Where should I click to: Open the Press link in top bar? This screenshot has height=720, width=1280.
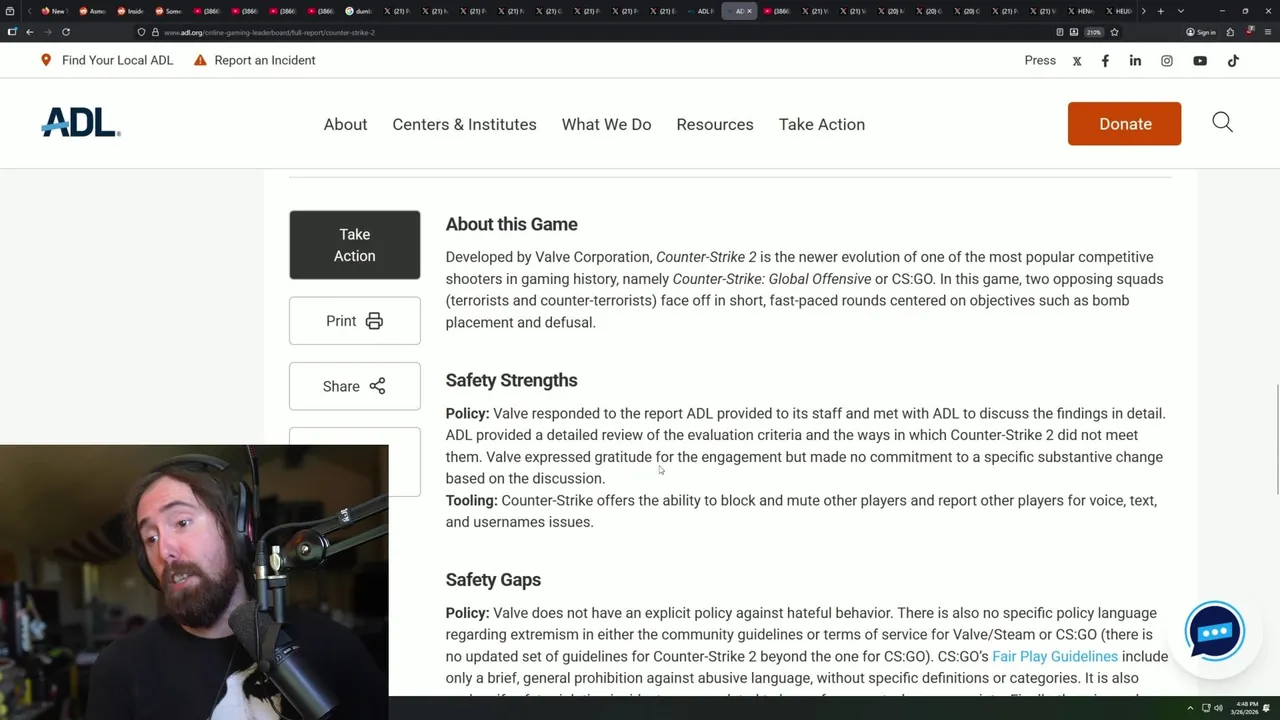1040,60
